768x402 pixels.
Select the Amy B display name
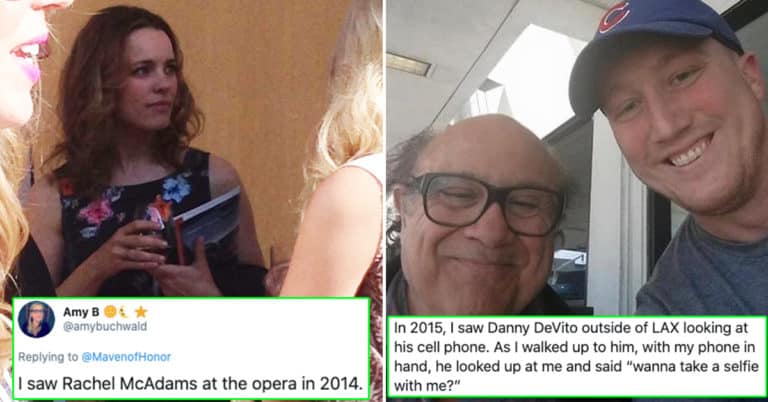(x=81, y=312)
